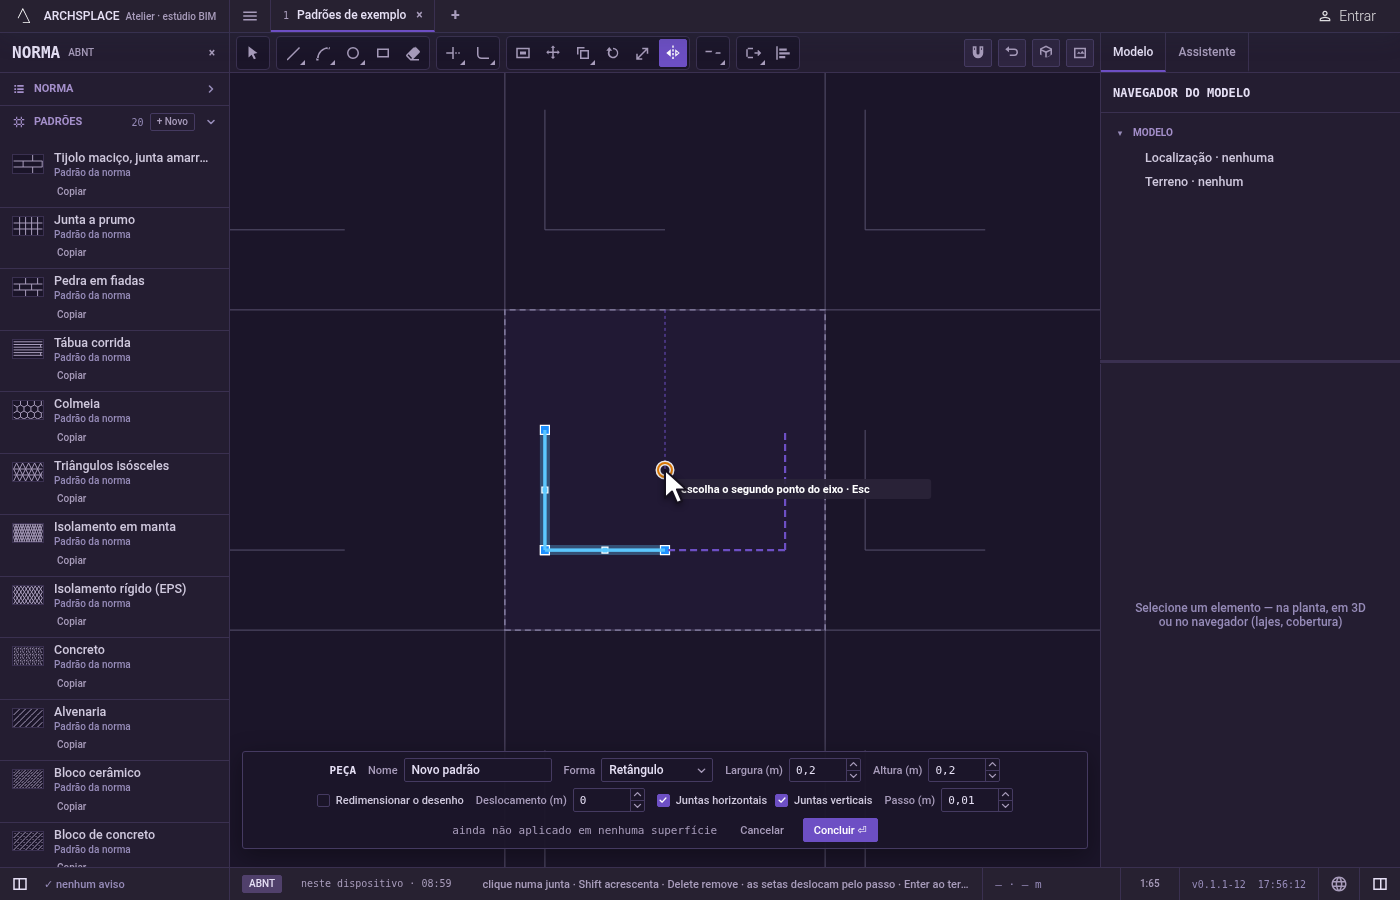Create a new pattern with + Novo
The height and width of the screenshot is (900, 1400).
[x=172, y=122]
